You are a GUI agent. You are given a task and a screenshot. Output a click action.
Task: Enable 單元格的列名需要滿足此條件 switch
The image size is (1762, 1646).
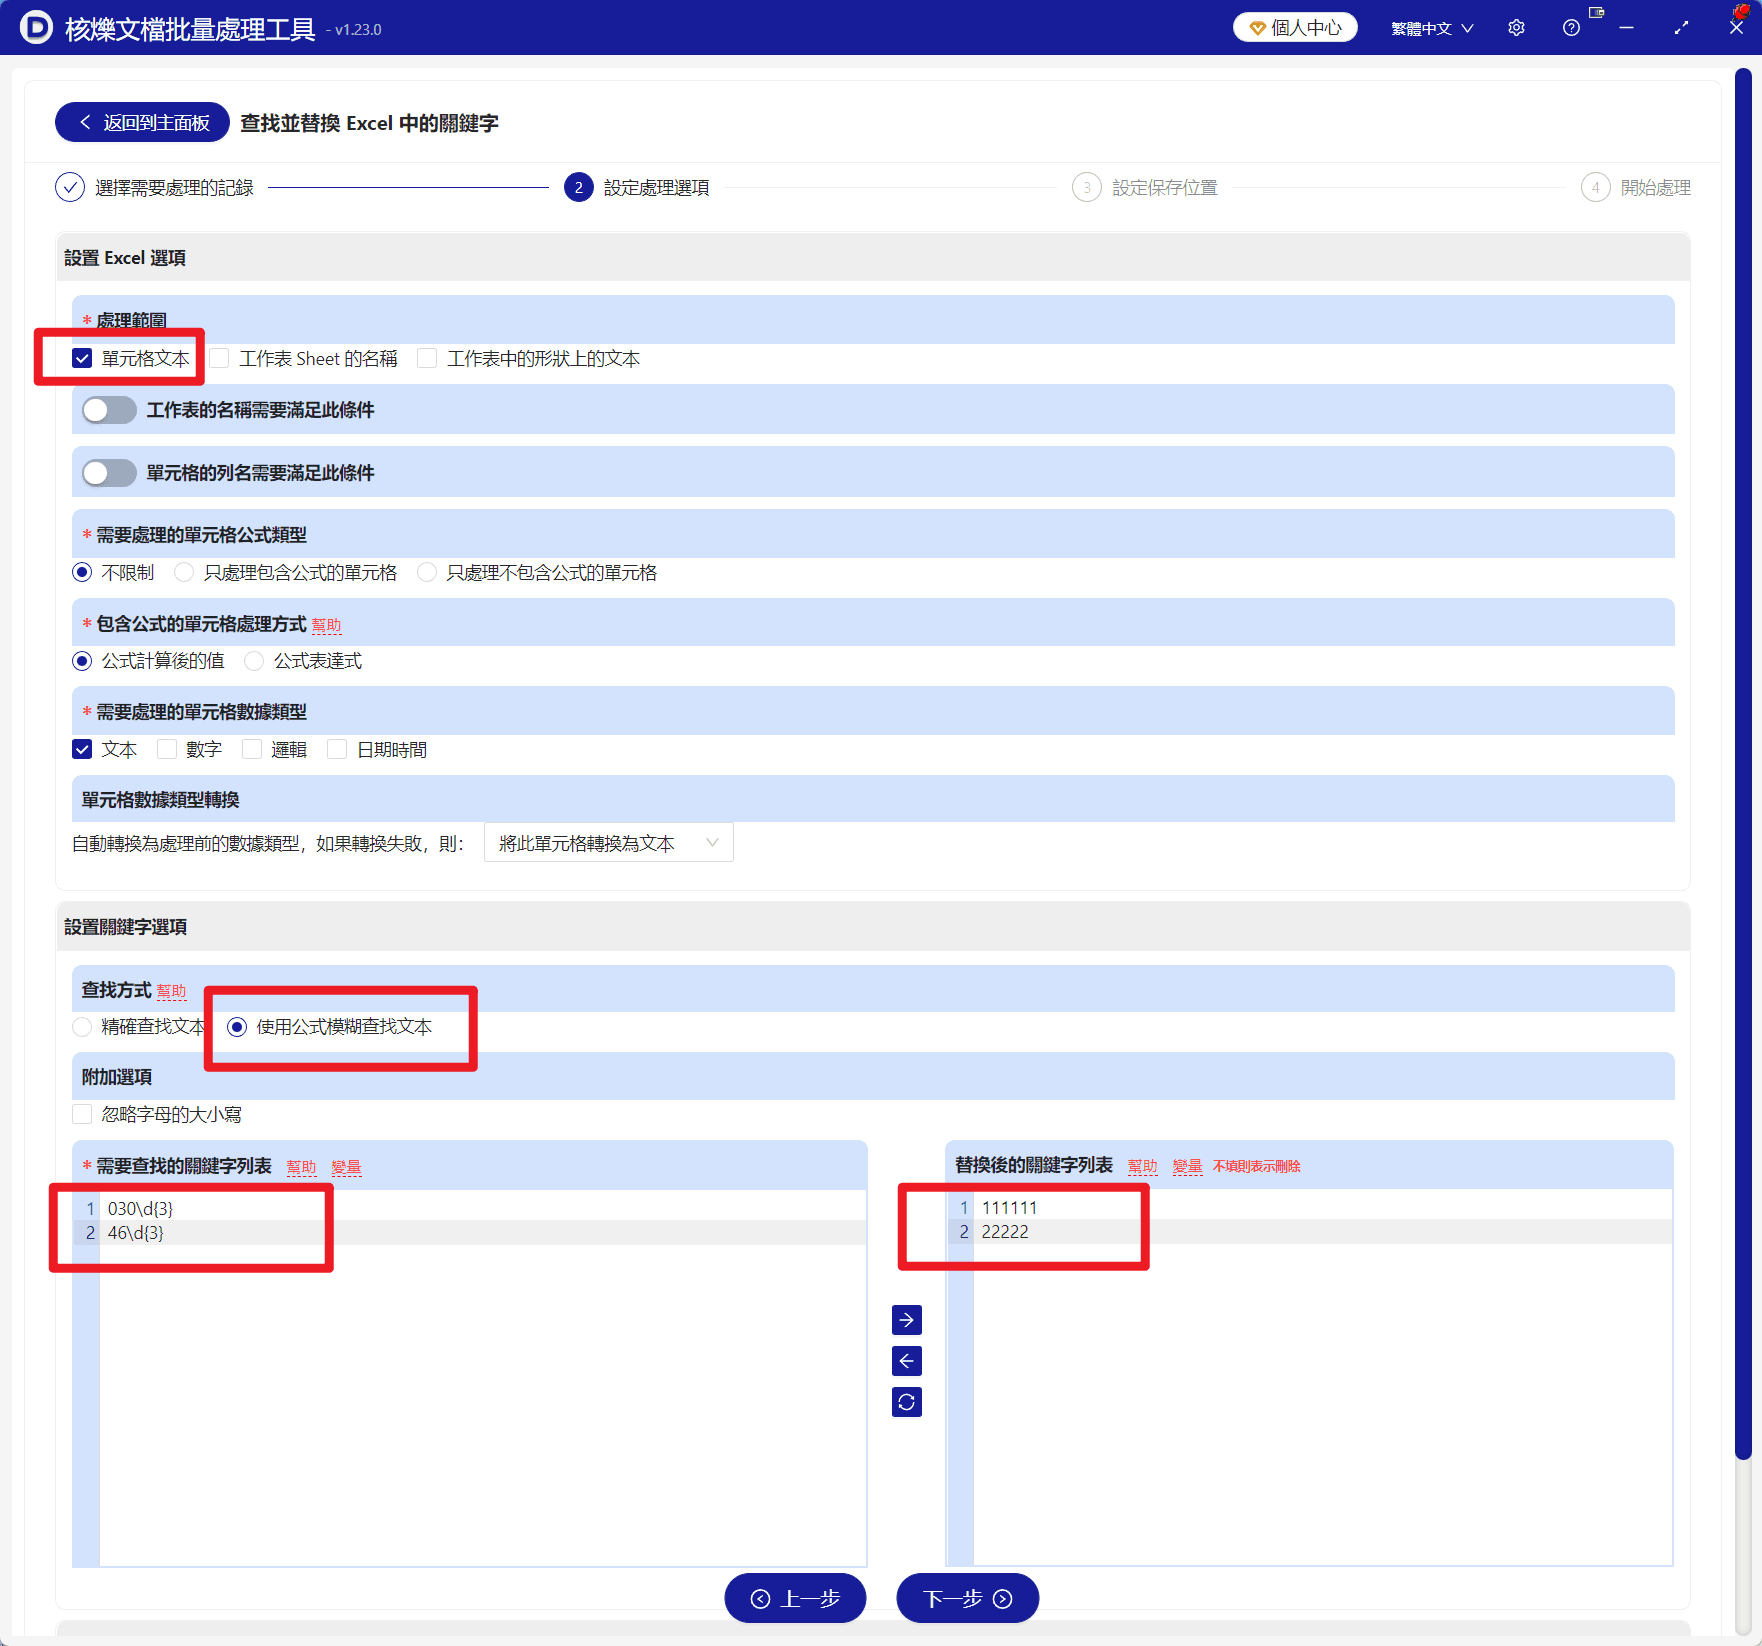click(x=110, y=473)
